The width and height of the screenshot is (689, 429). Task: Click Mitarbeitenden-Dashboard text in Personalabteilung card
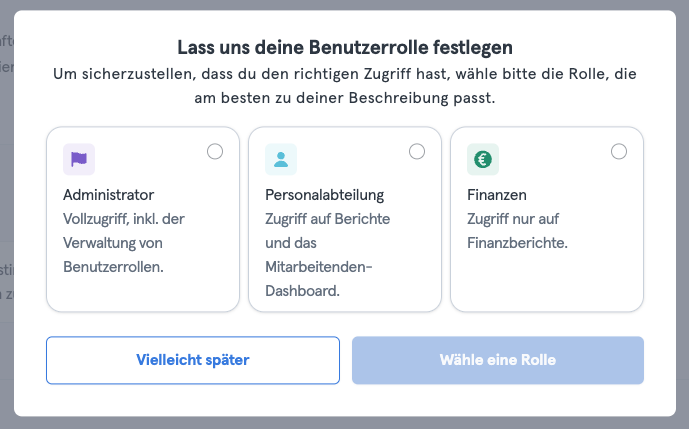click(x=319, y=279)
